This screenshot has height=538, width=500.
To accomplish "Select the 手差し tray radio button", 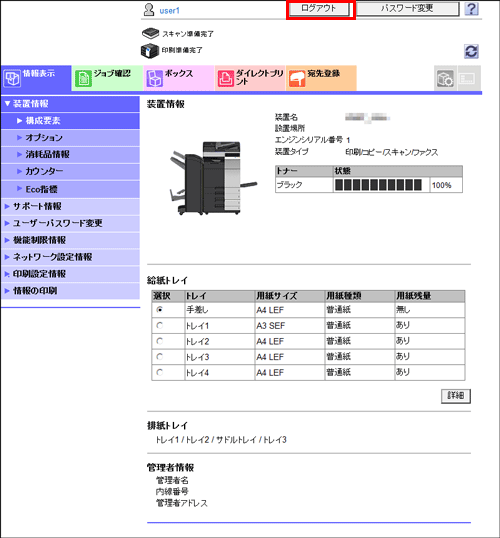I will 160,309.
